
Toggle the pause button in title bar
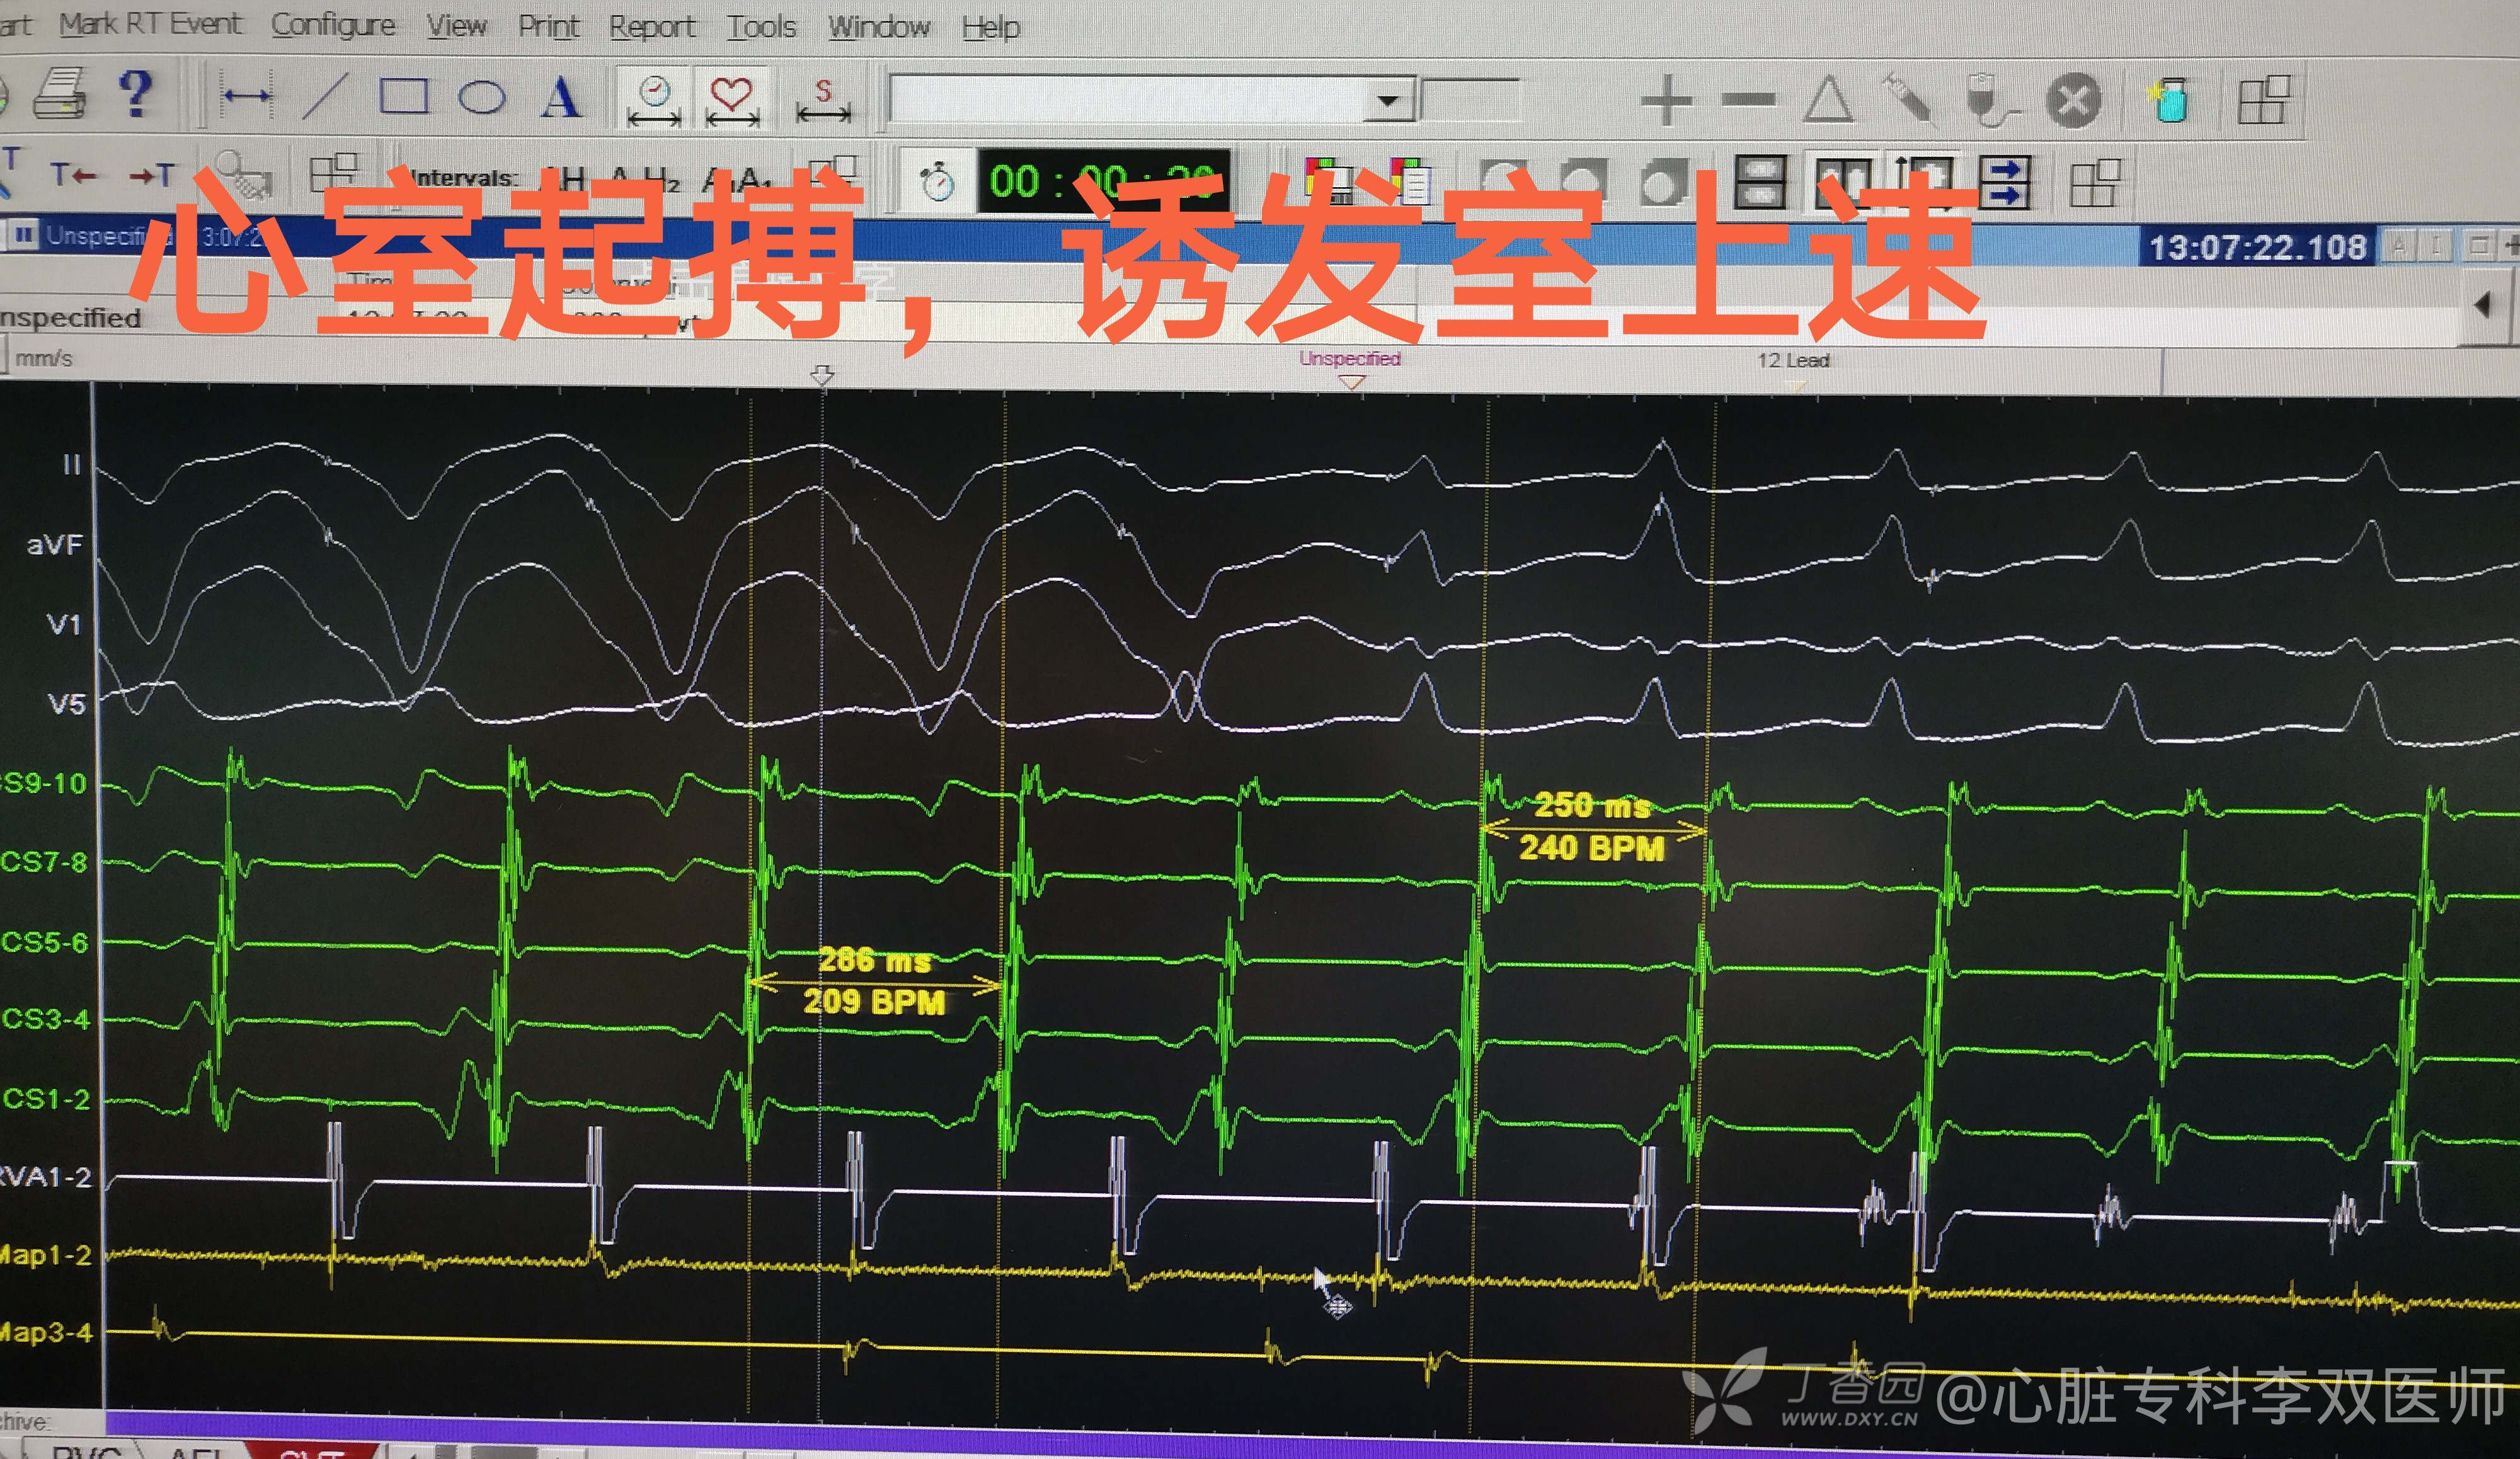tap(22, 235)
